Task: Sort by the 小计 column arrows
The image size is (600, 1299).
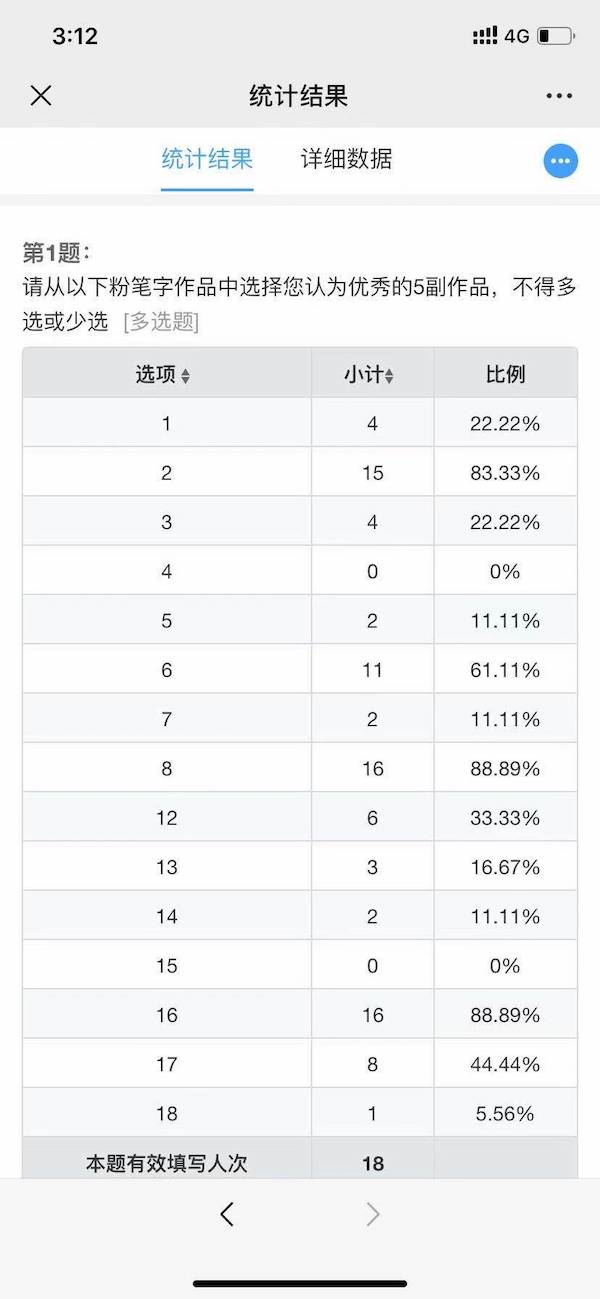Action: (389, 376)
